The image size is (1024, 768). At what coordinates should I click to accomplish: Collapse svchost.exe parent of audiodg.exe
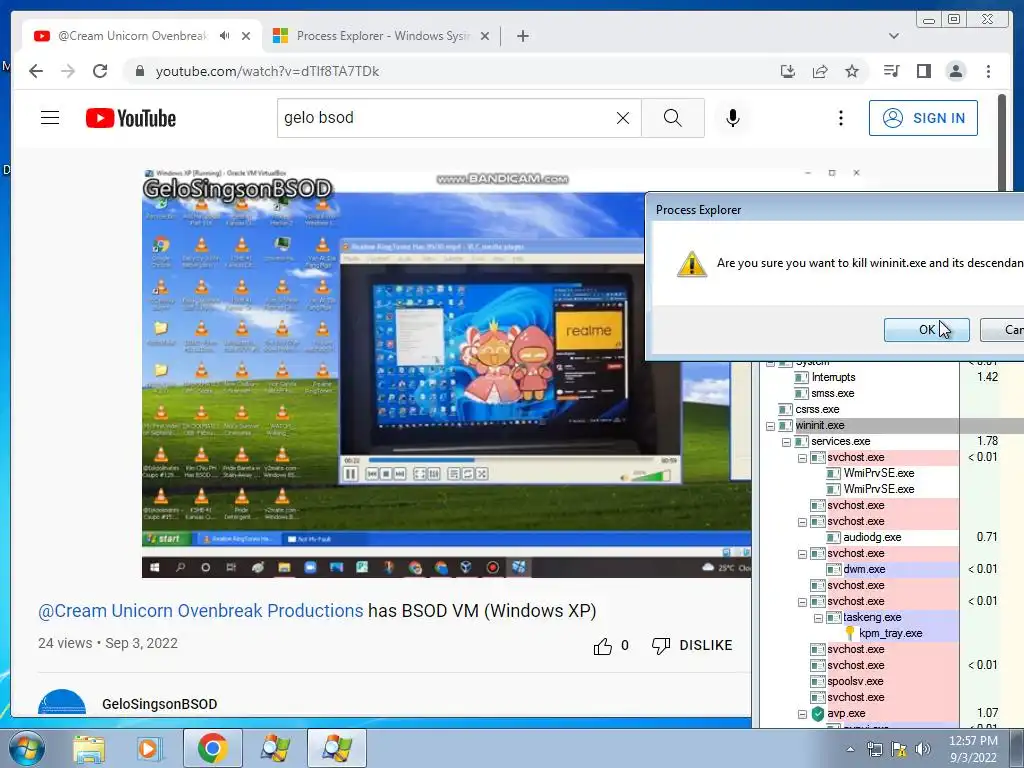(x=802, y=522)
